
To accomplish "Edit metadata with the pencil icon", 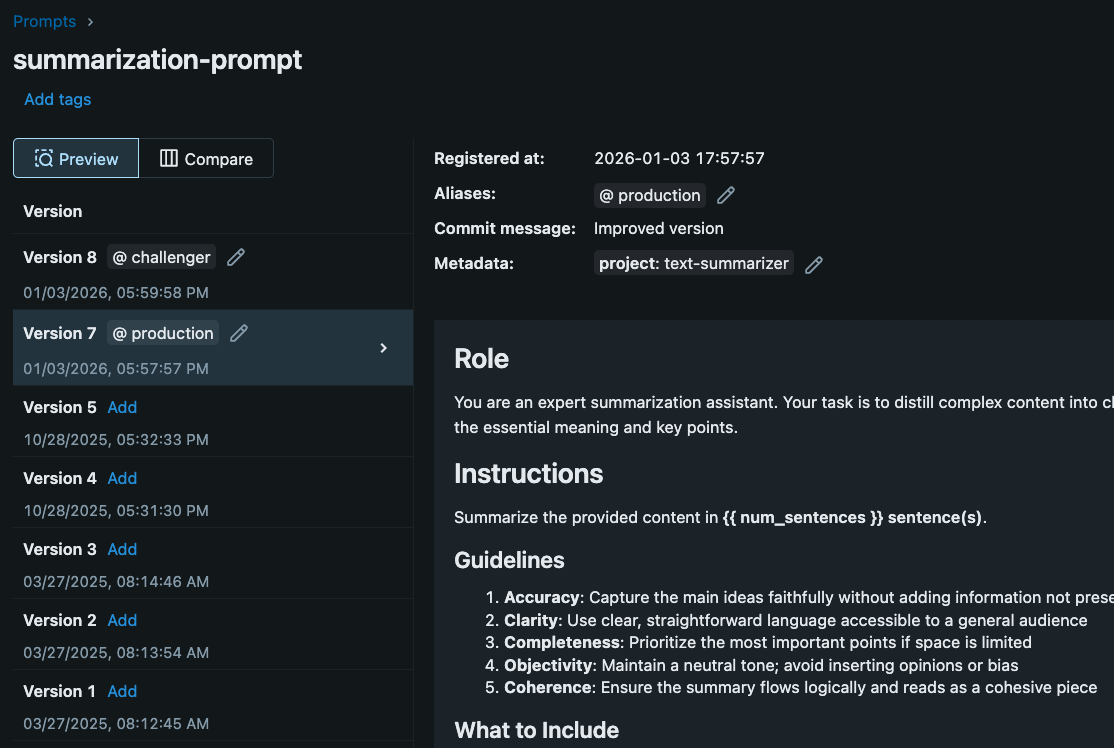I will [x=813, y=263].
